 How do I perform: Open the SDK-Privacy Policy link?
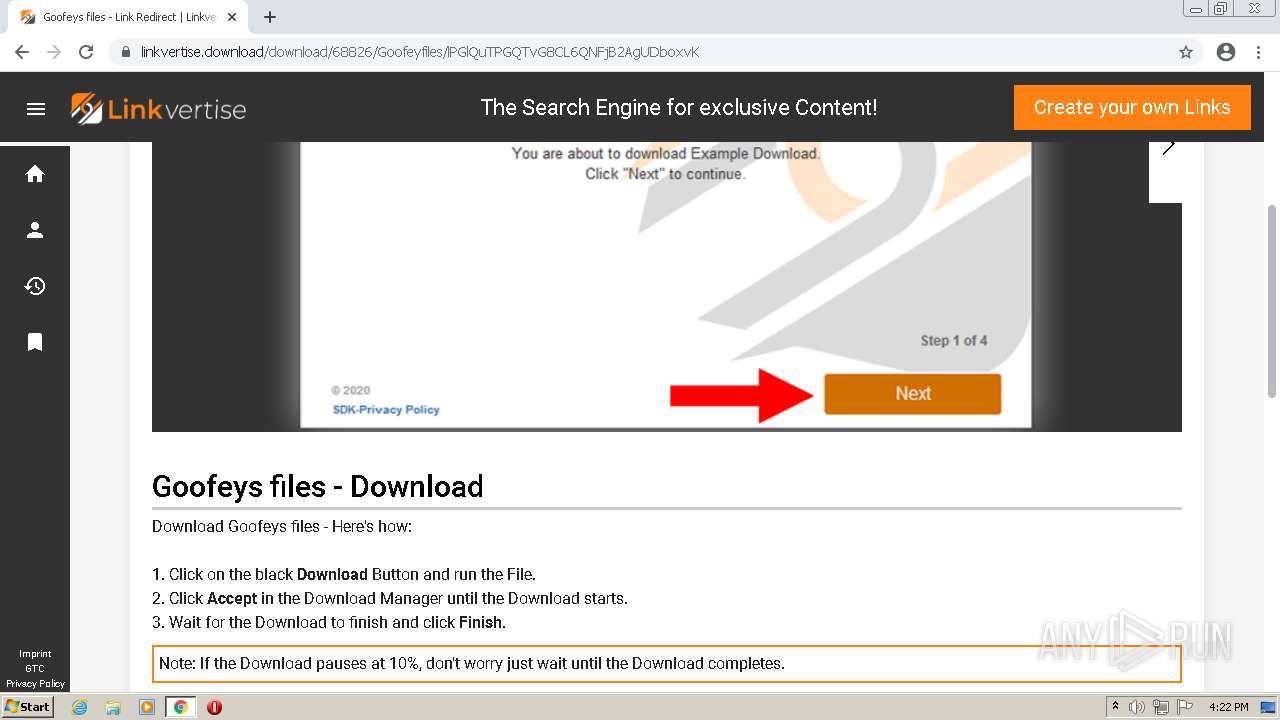386,410
